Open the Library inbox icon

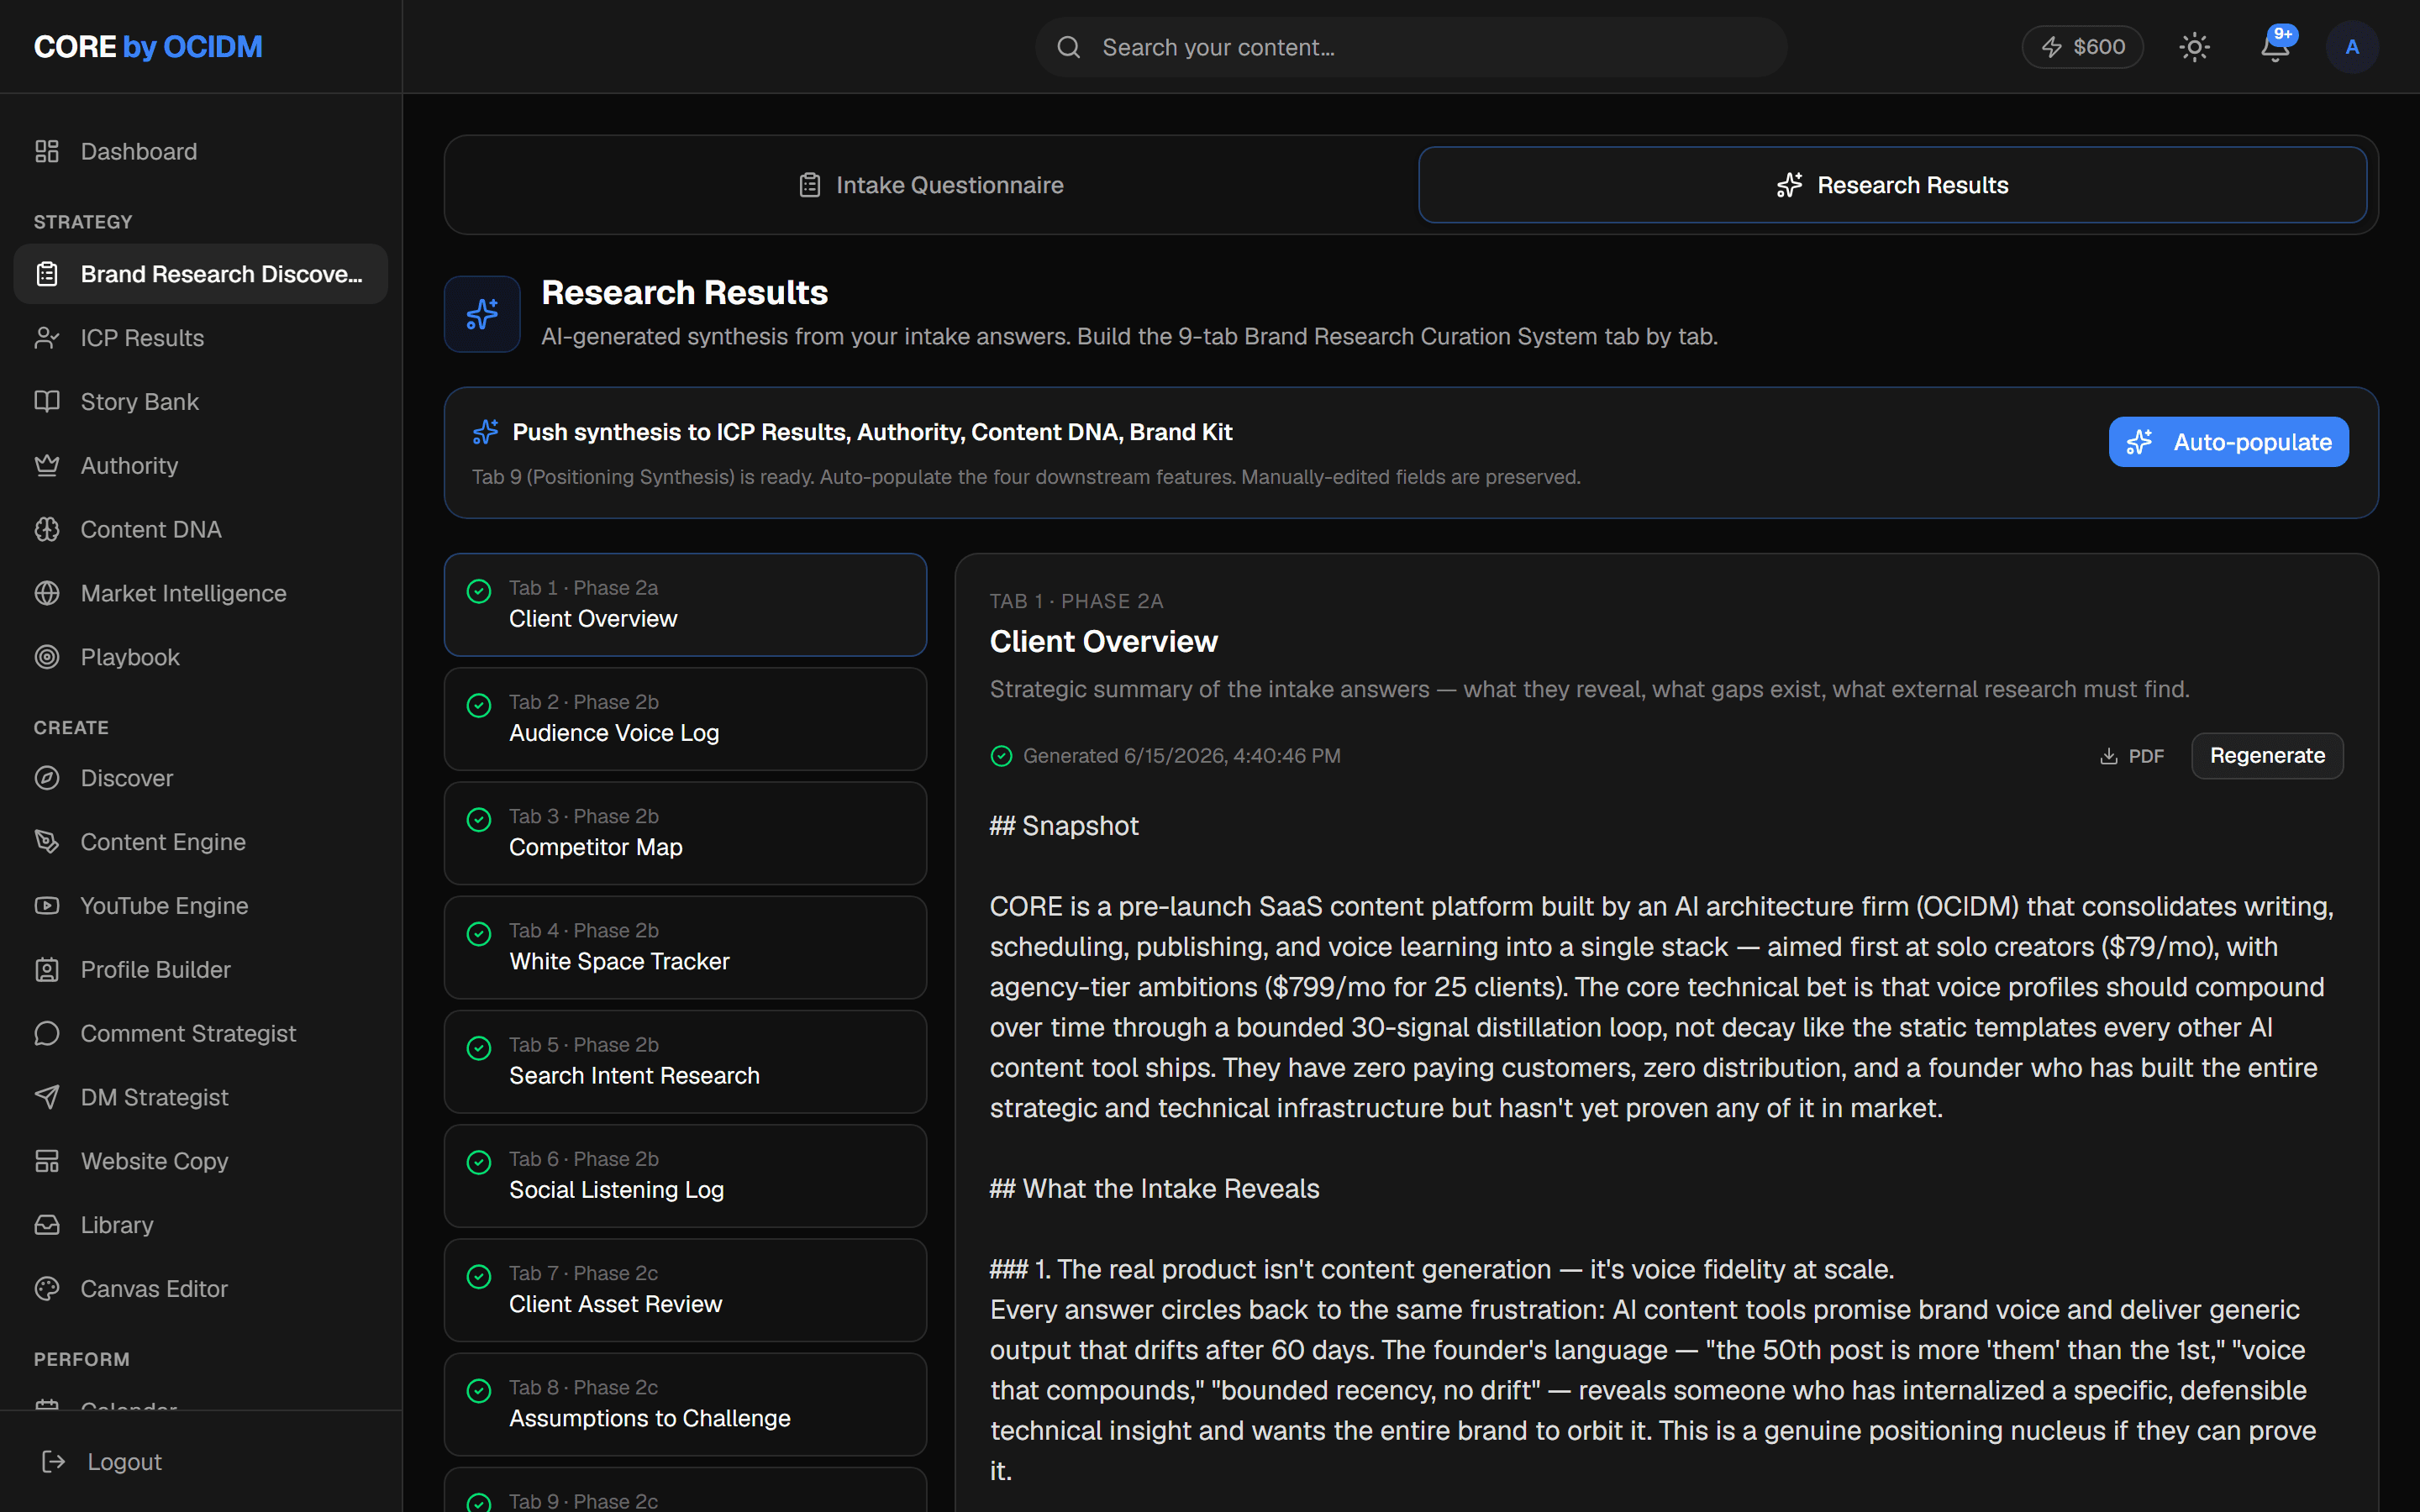tap(47, 1225)
